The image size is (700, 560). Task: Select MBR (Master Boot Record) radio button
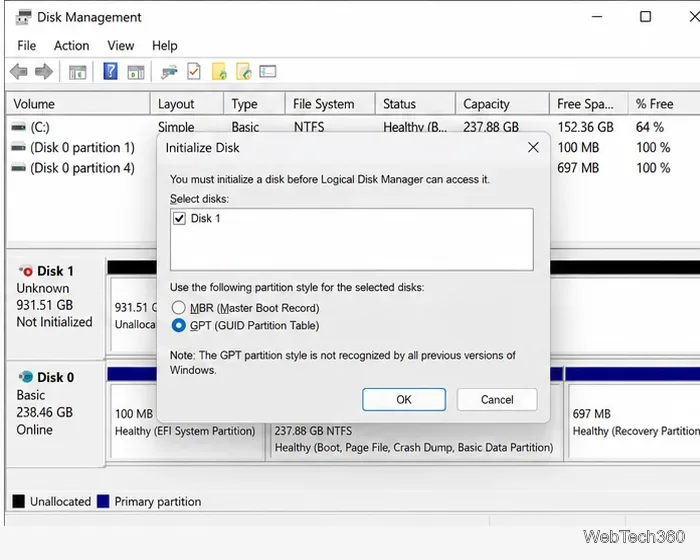pos(179,307)
